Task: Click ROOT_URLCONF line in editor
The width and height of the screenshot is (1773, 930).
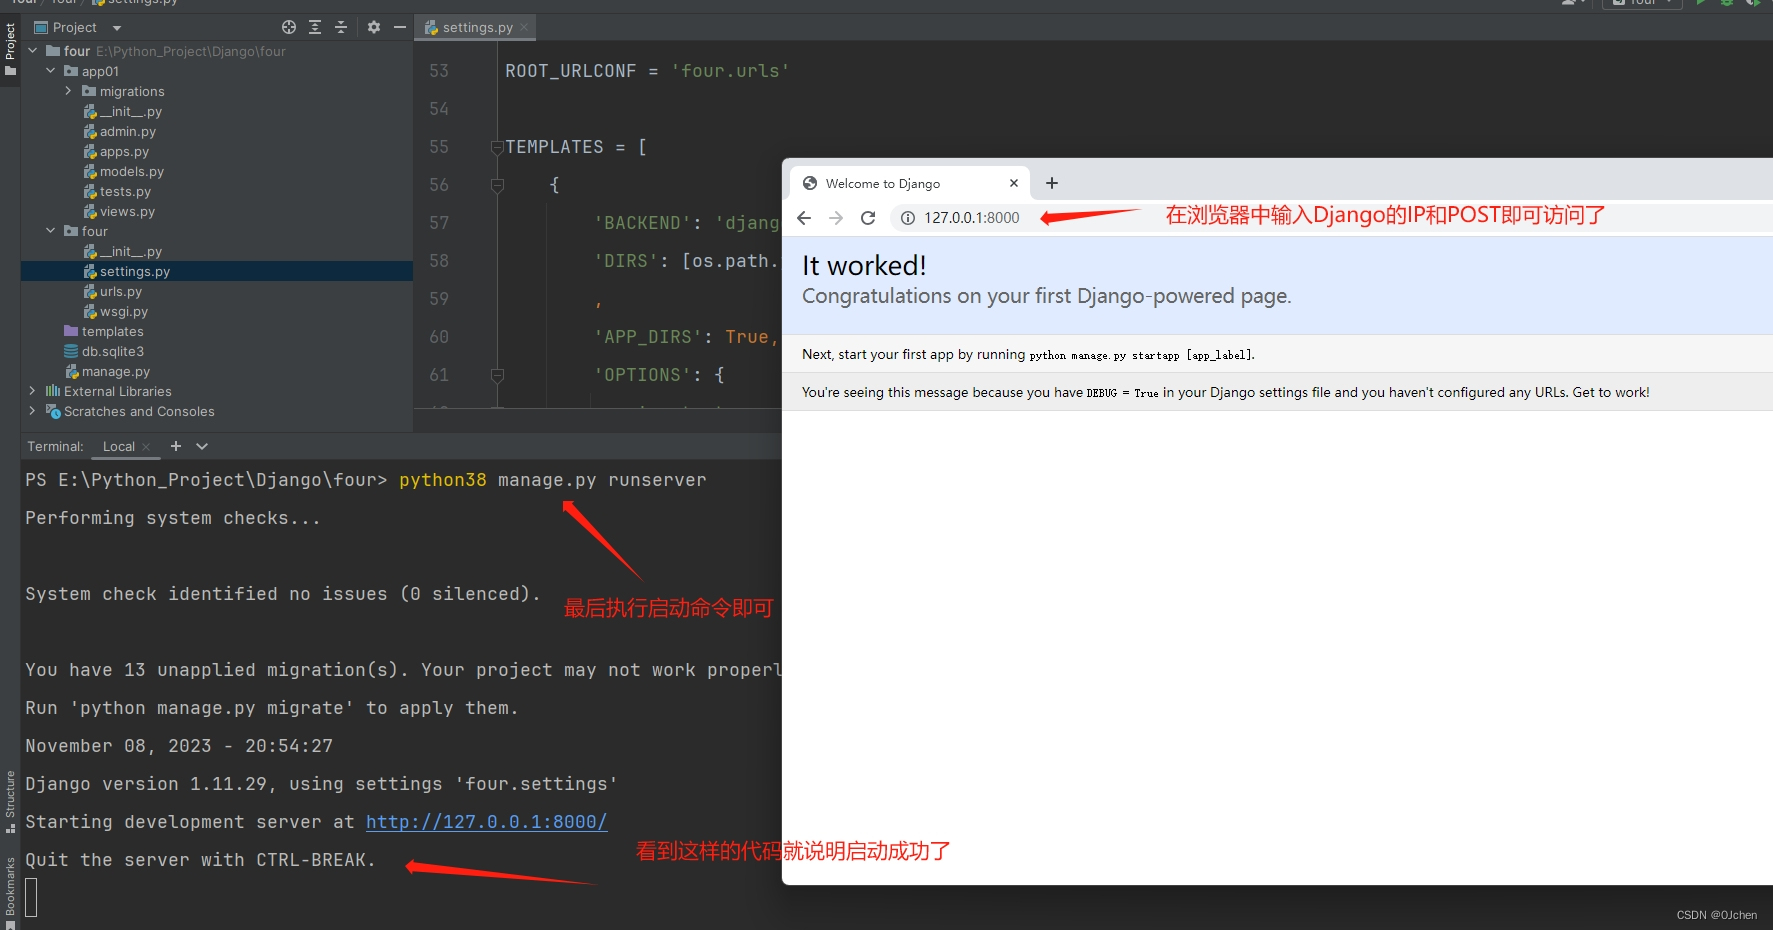Action: tap(647, 71)
